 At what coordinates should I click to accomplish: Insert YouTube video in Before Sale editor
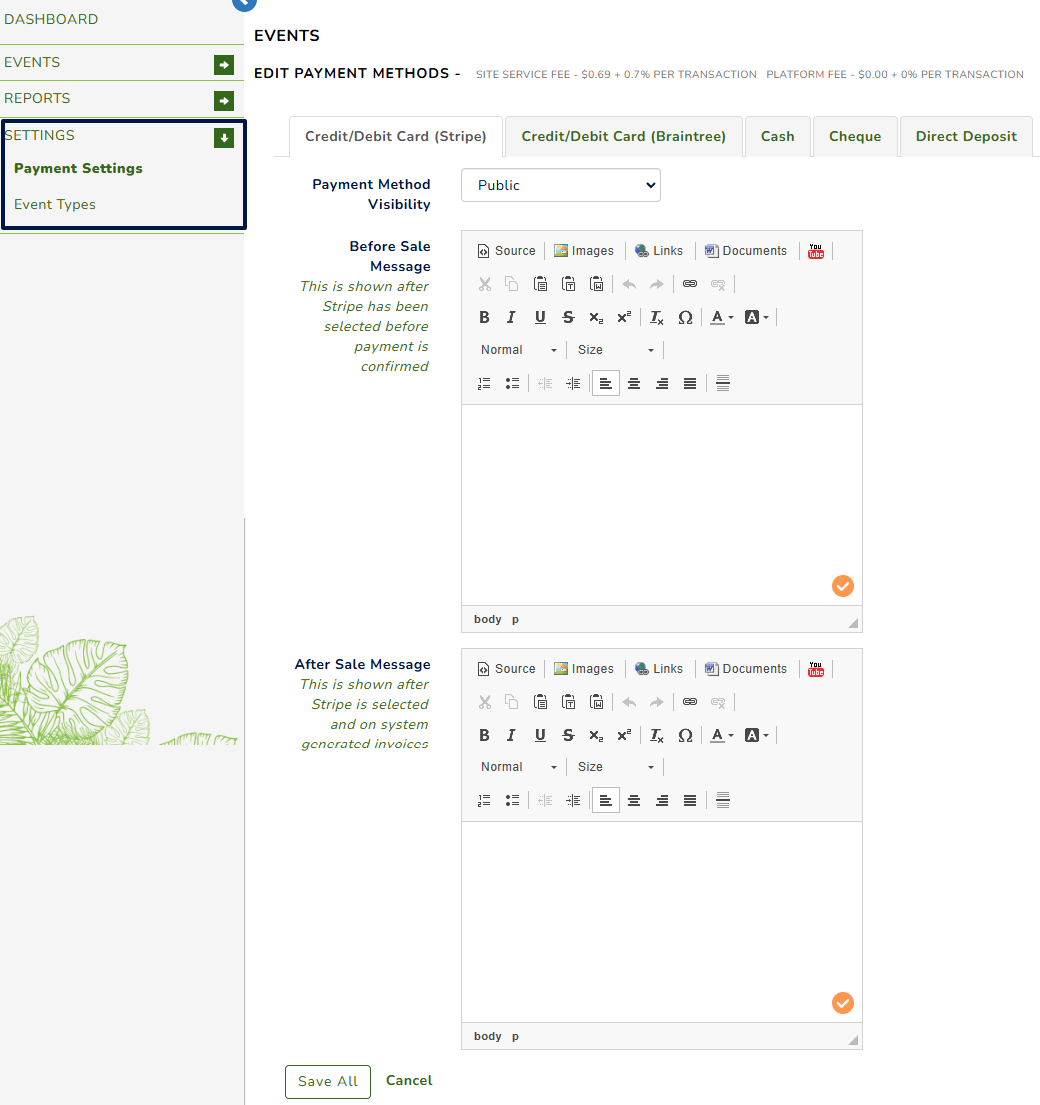(816, 251)
